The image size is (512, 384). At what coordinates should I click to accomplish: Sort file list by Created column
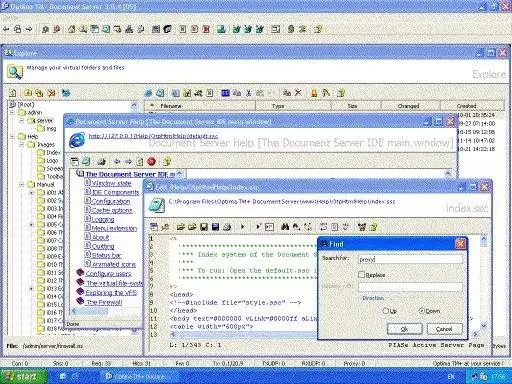(472, 106)
